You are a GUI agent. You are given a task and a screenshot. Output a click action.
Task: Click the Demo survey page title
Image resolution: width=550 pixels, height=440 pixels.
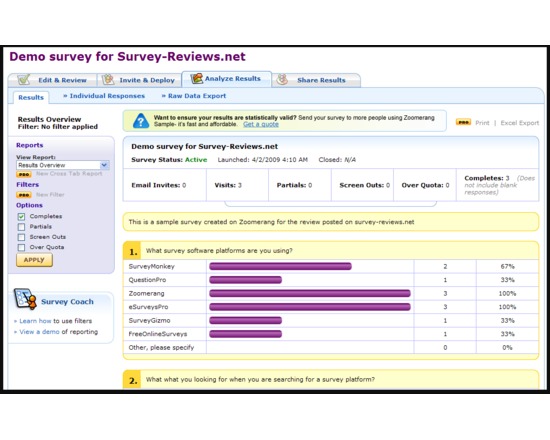coord(127,56)
